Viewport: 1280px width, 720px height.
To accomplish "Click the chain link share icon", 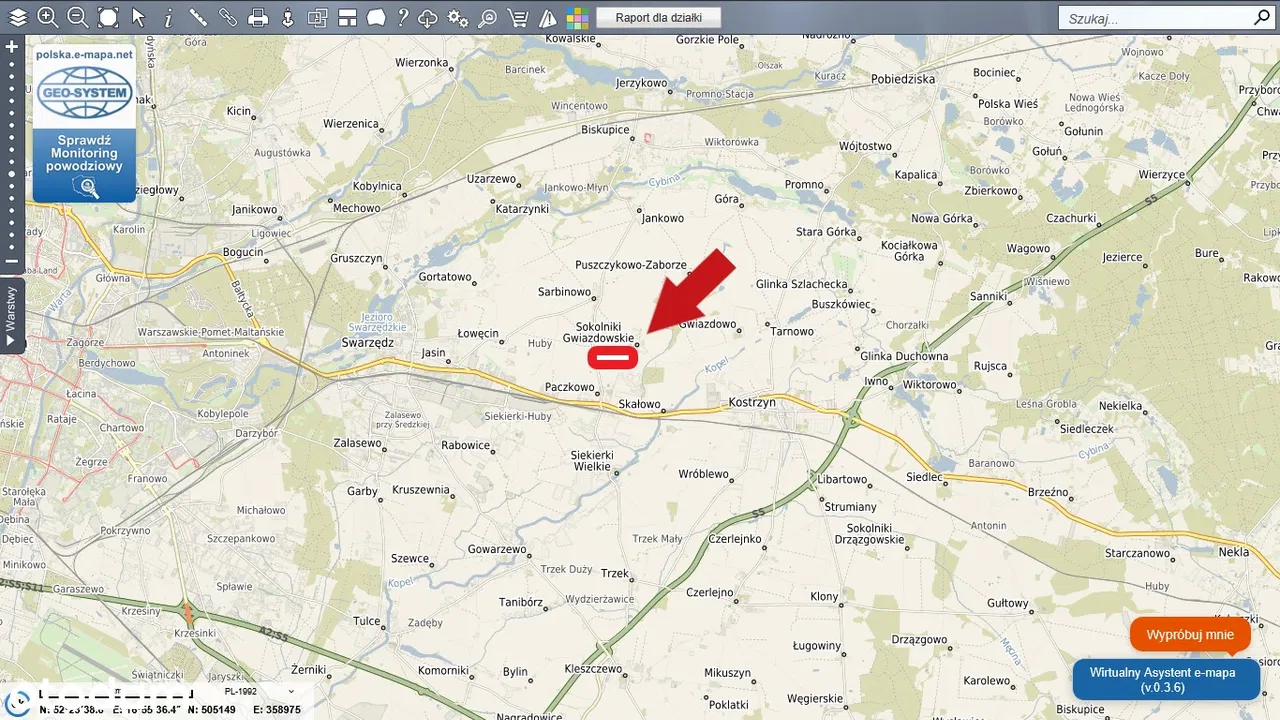I will coord(228,17).
